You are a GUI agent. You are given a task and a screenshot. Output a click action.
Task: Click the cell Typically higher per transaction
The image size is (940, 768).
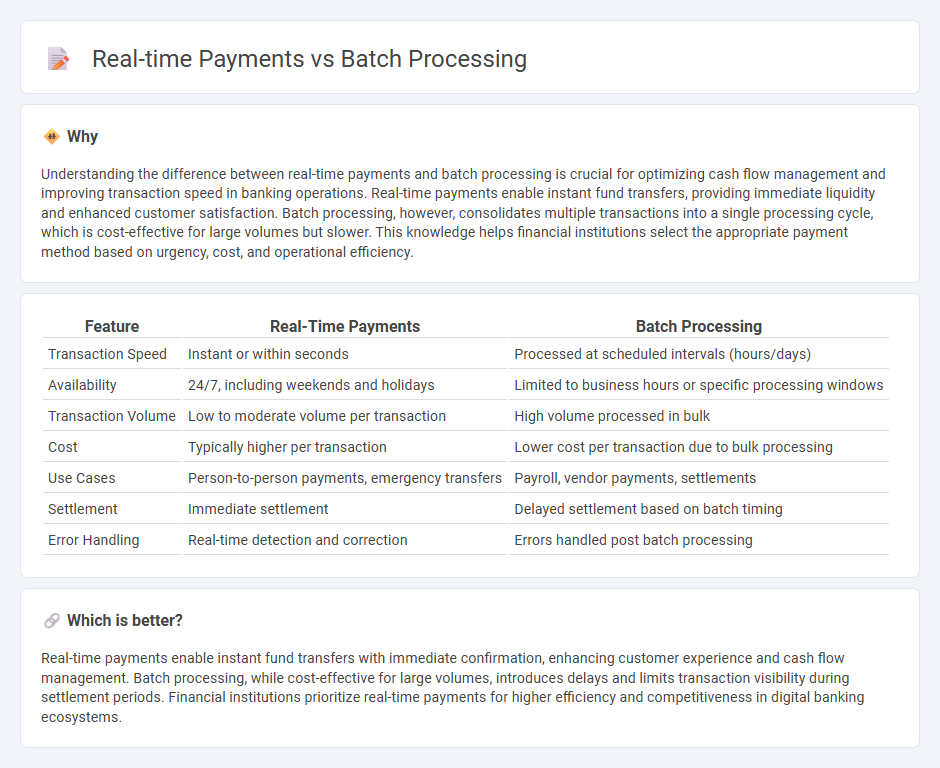[x=345, y=447]
